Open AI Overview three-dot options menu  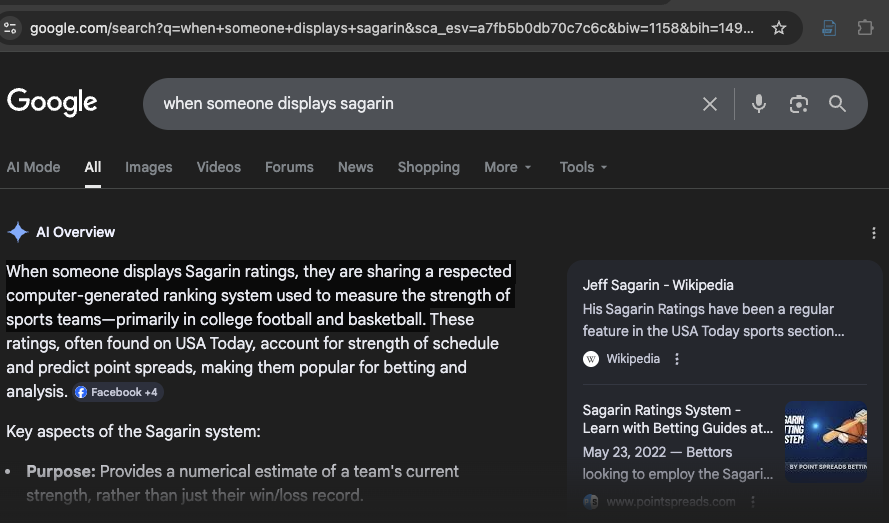click(x=874, y=233)
